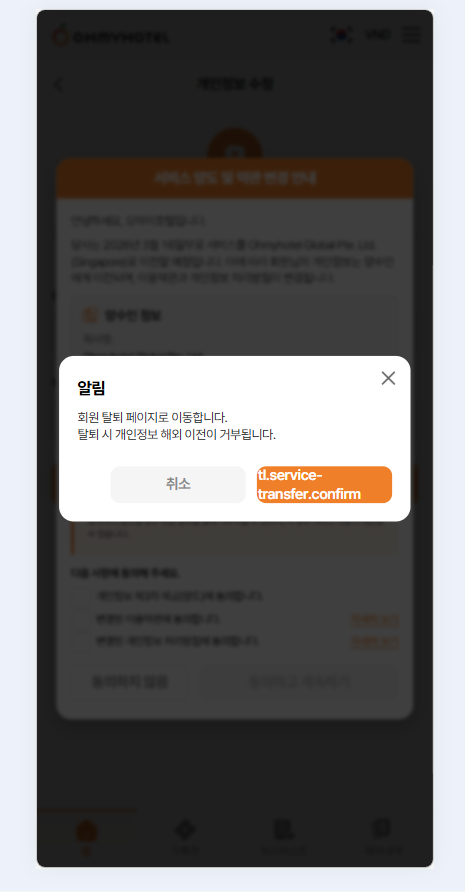
Task: Click the 취소 button
Action: pos(178,485)
